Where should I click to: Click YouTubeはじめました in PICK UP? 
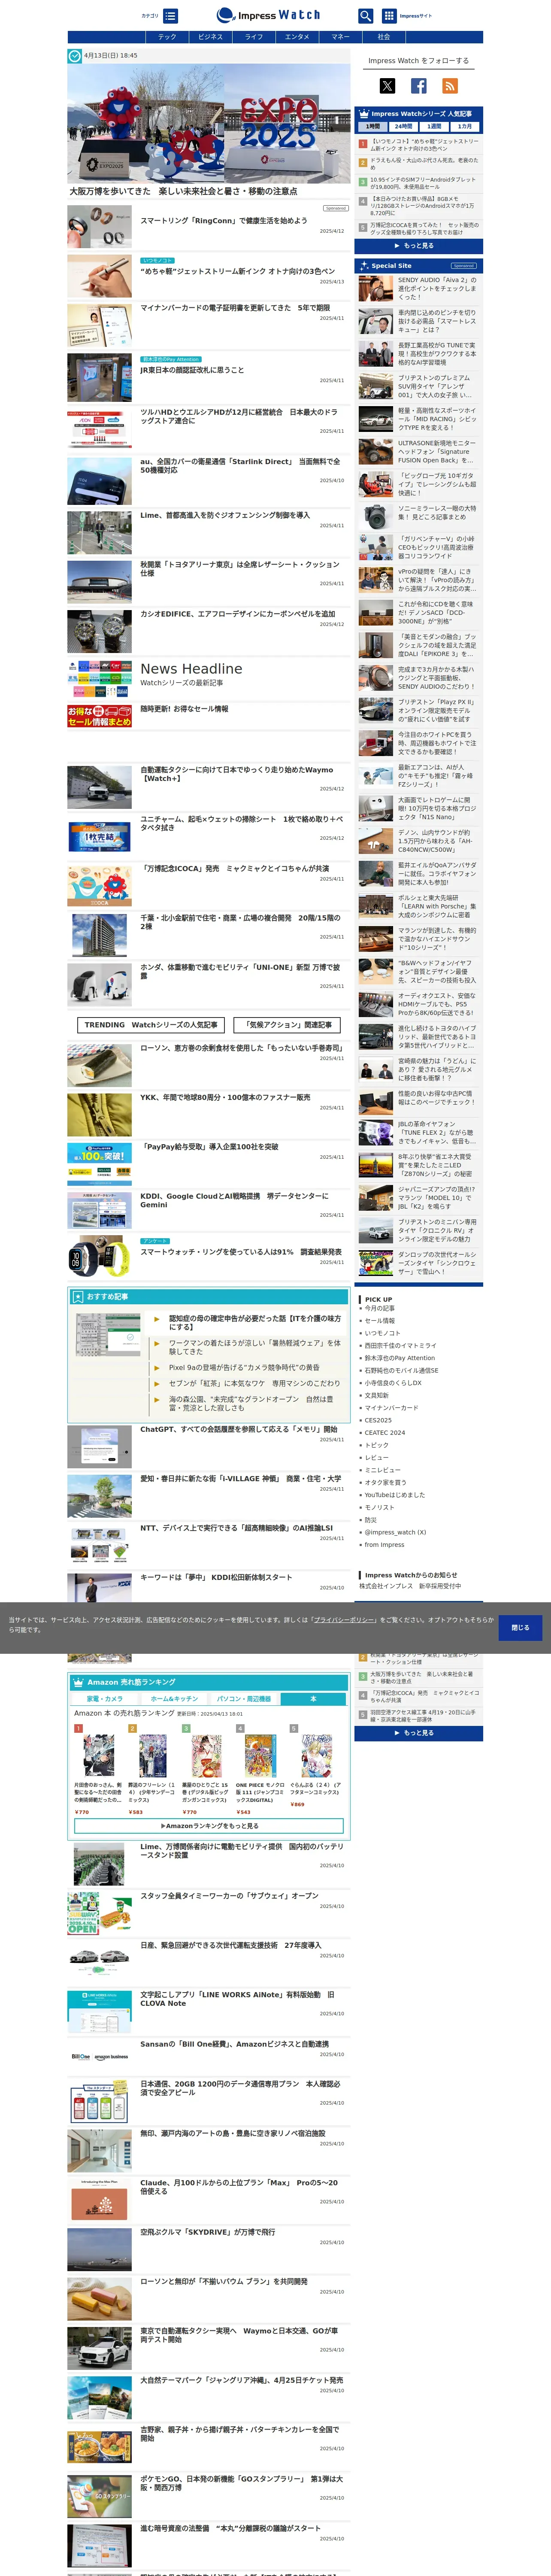click(394, 1494)
